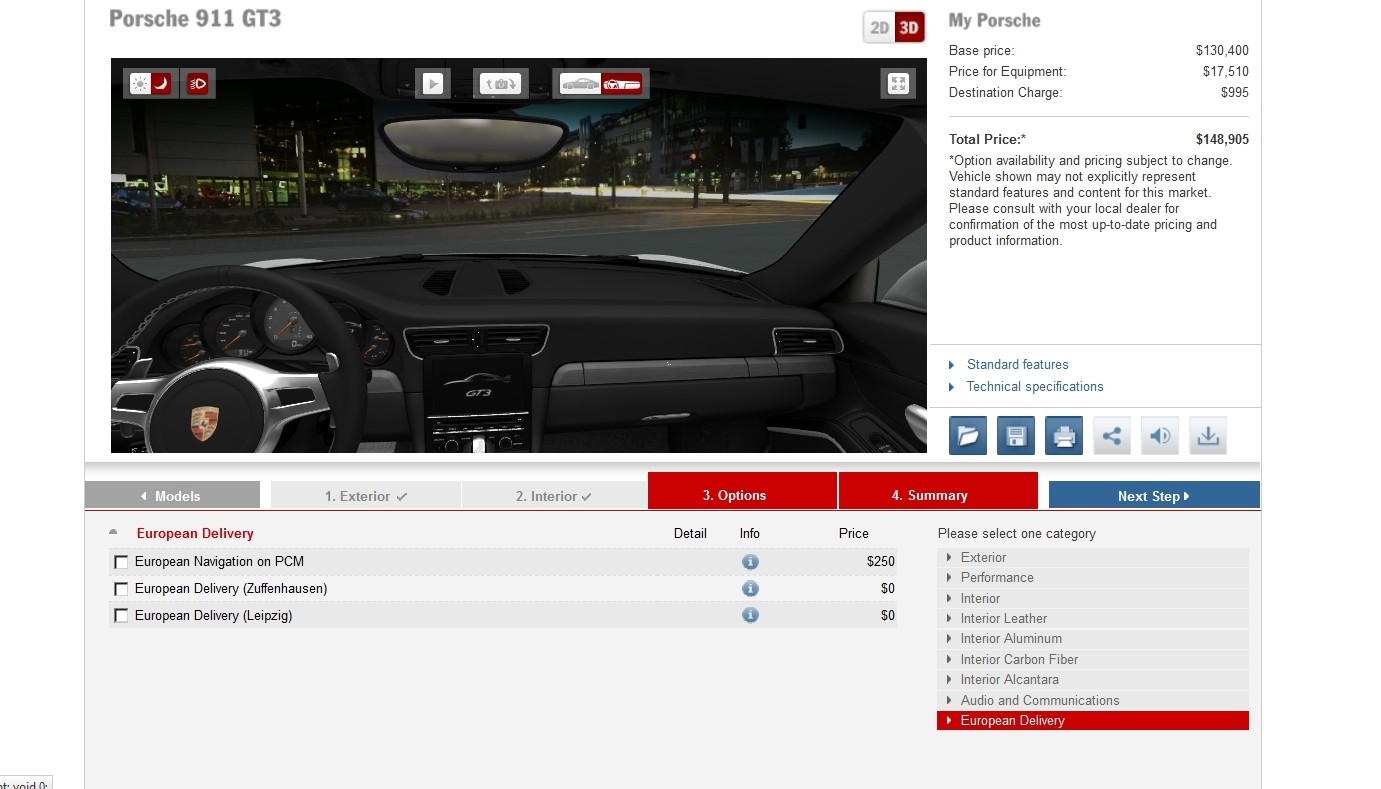
Task: Go back to Models
Action: point(172,496)
